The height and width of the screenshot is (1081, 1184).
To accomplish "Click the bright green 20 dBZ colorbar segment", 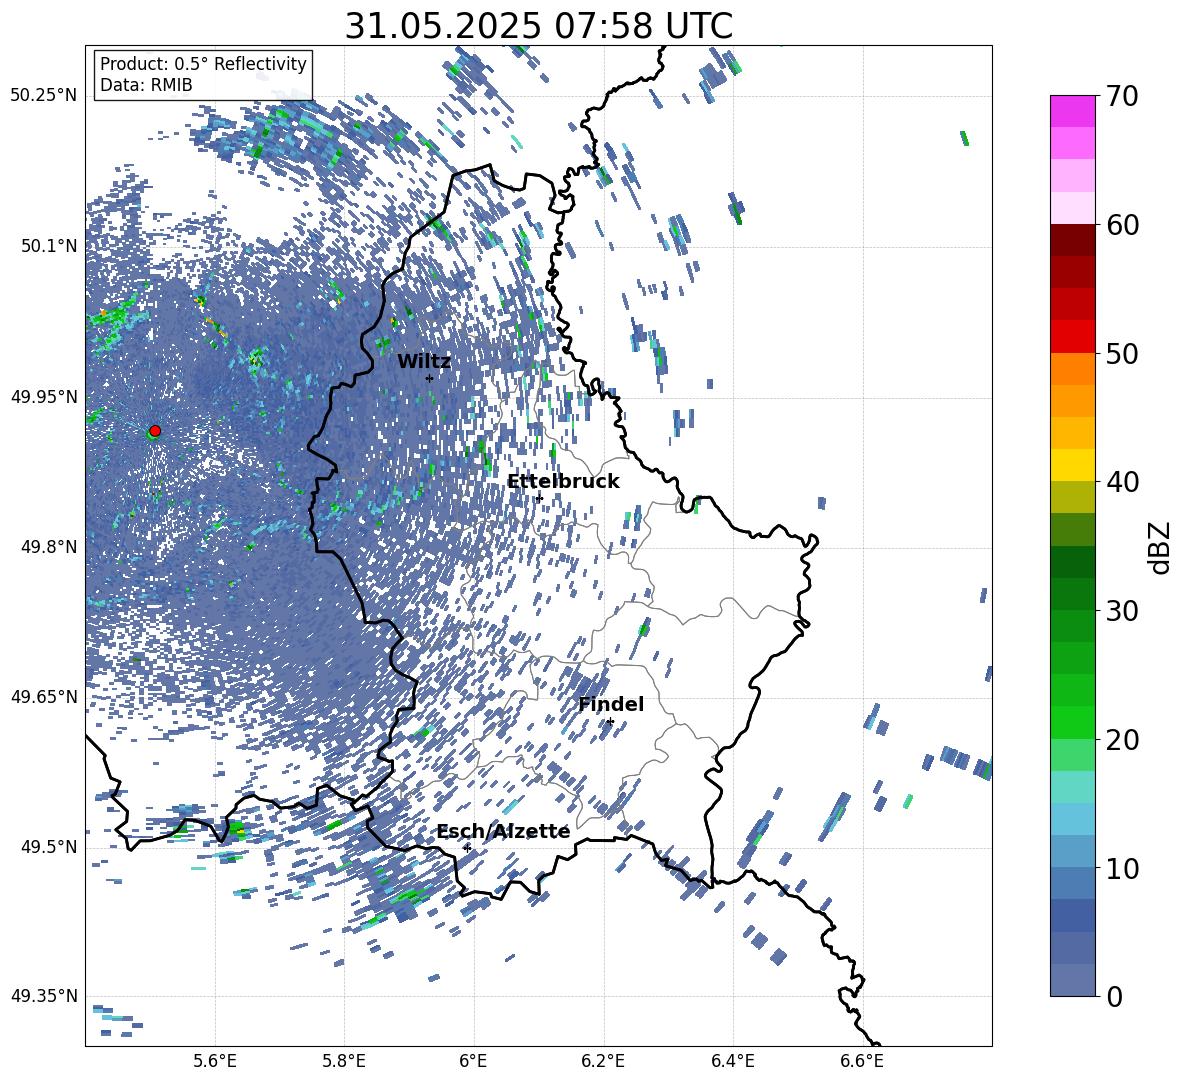I will click(x=1072, y=722).
